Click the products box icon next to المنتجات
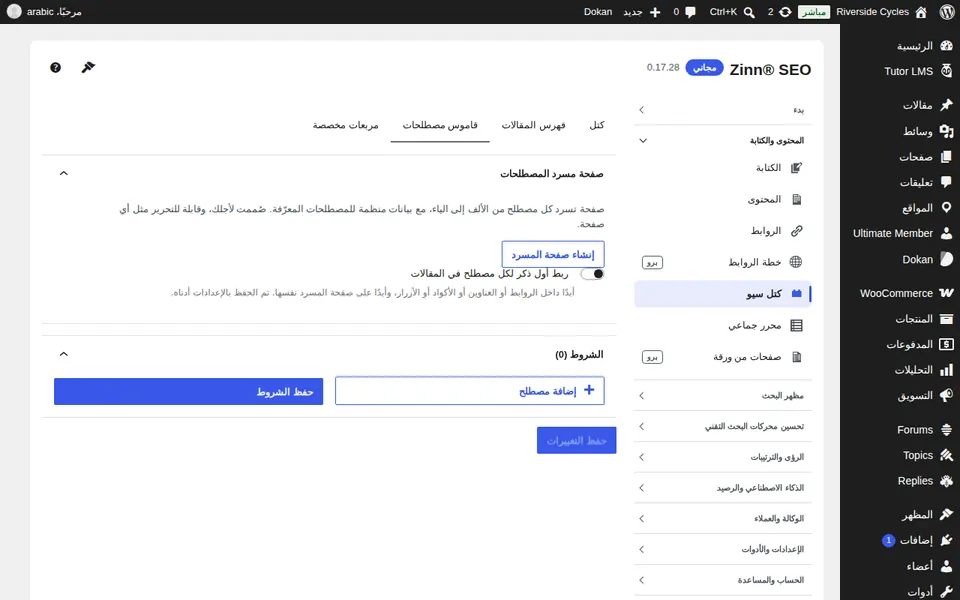The width and height of the screenshot is (960, 600). (947, 318)
